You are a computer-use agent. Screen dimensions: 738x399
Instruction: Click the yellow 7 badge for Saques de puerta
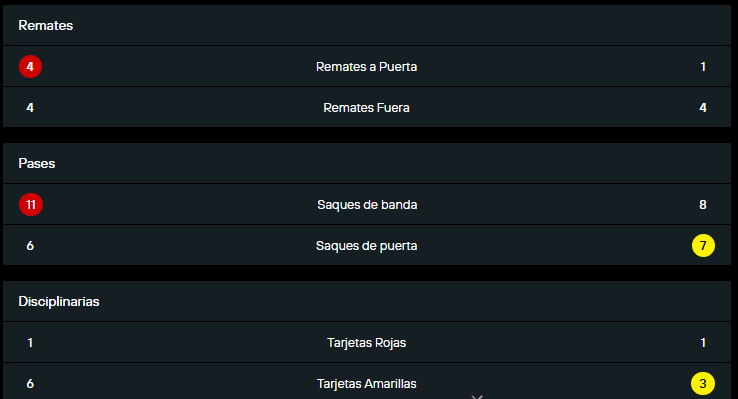click(703, 246)
